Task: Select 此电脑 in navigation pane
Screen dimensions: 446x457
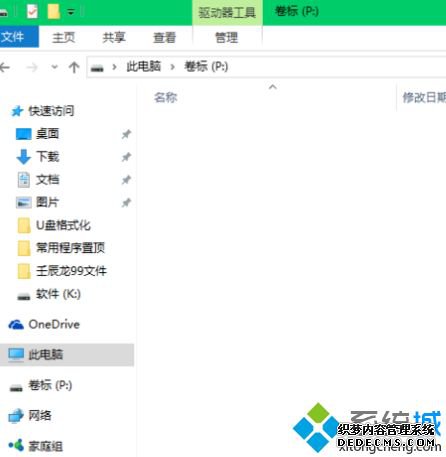Action: 46,354
